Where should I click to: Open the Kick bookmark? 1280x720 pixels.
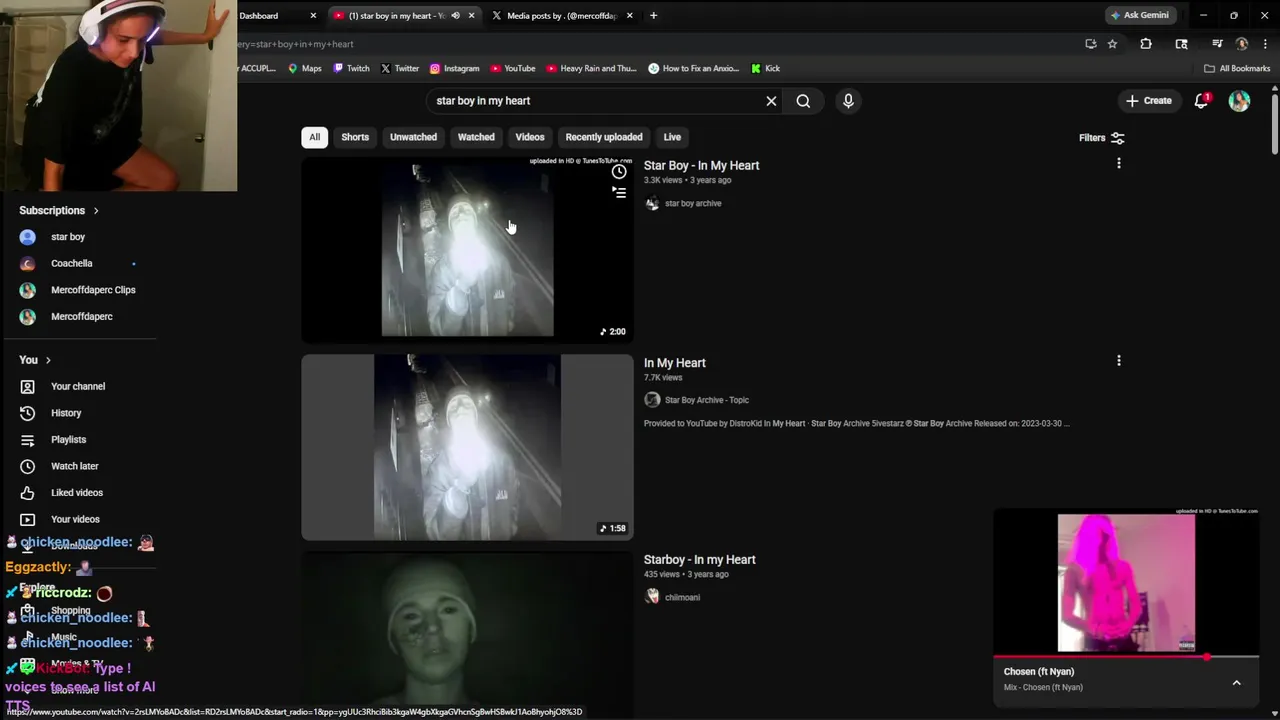click(x=765, y=68)
